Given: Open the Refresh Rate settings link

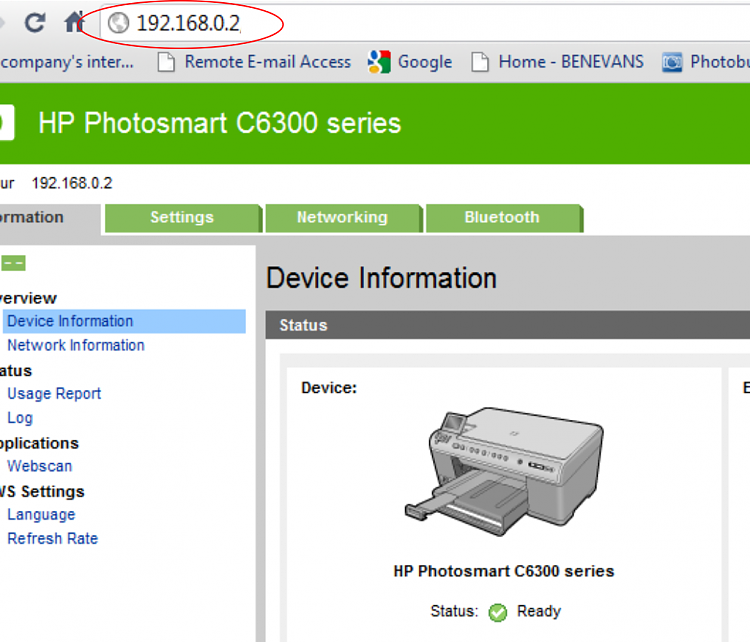Looking at the screenshot, I should 53,539.
